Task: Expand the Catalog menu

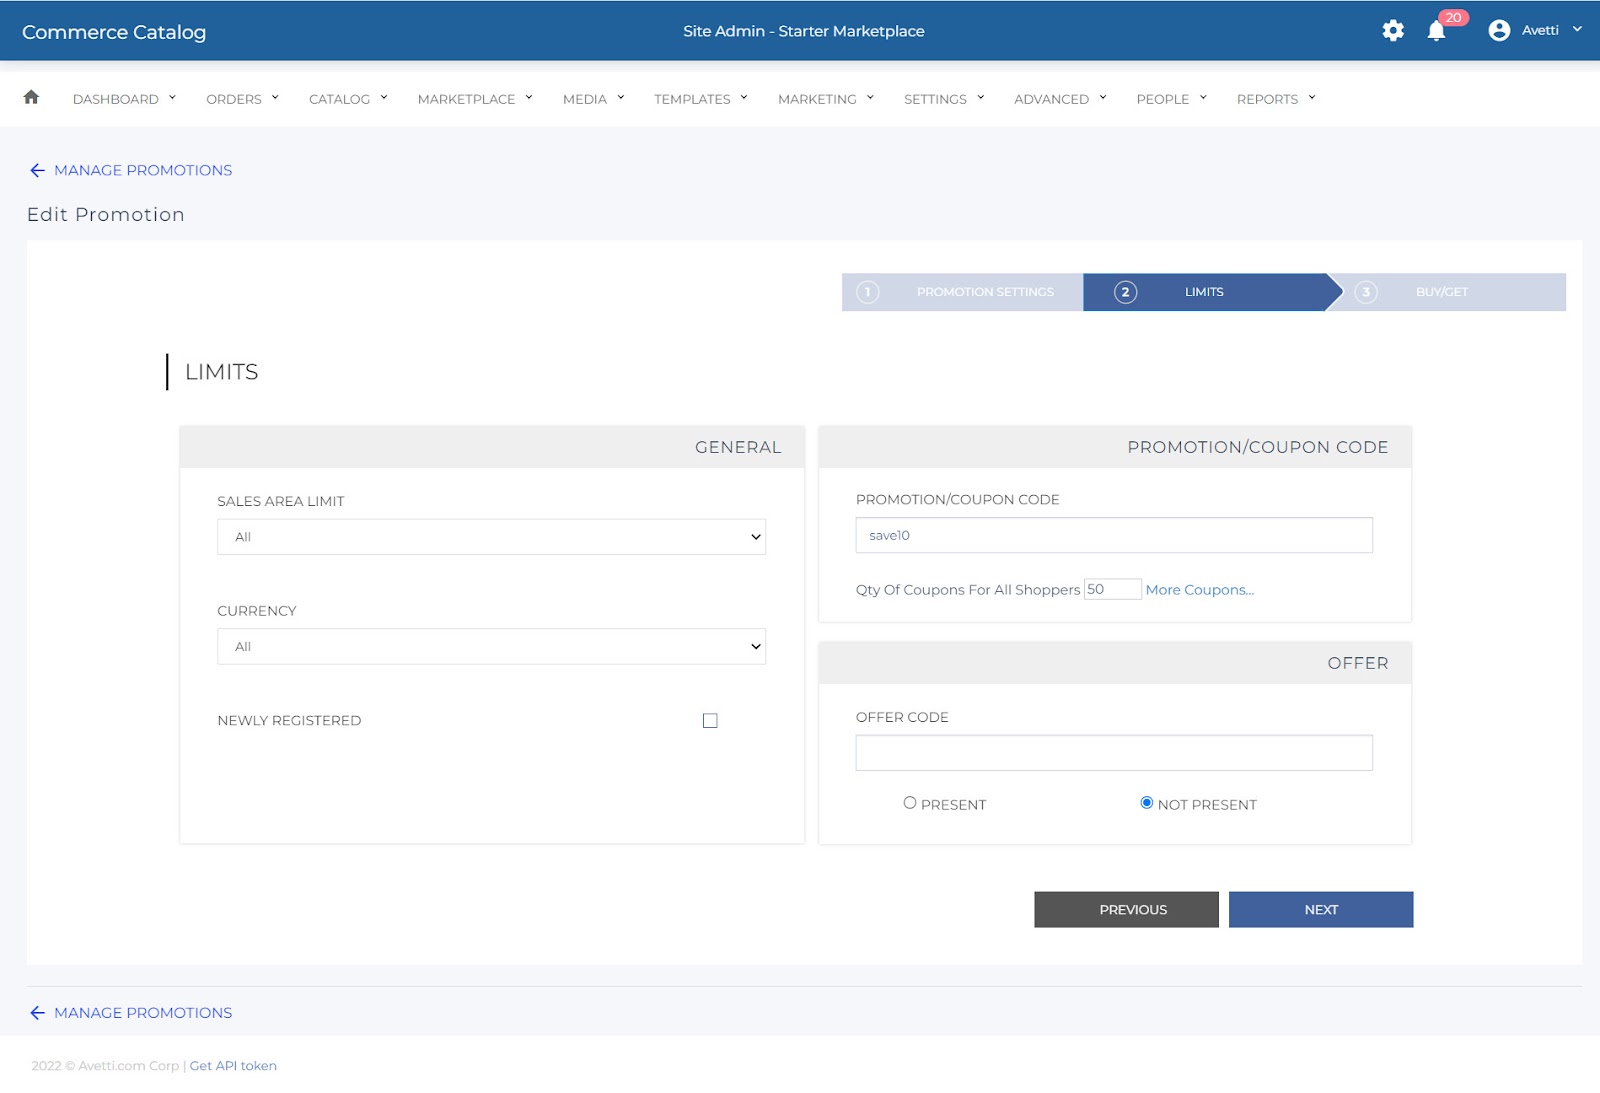Action: click(348, 99)
